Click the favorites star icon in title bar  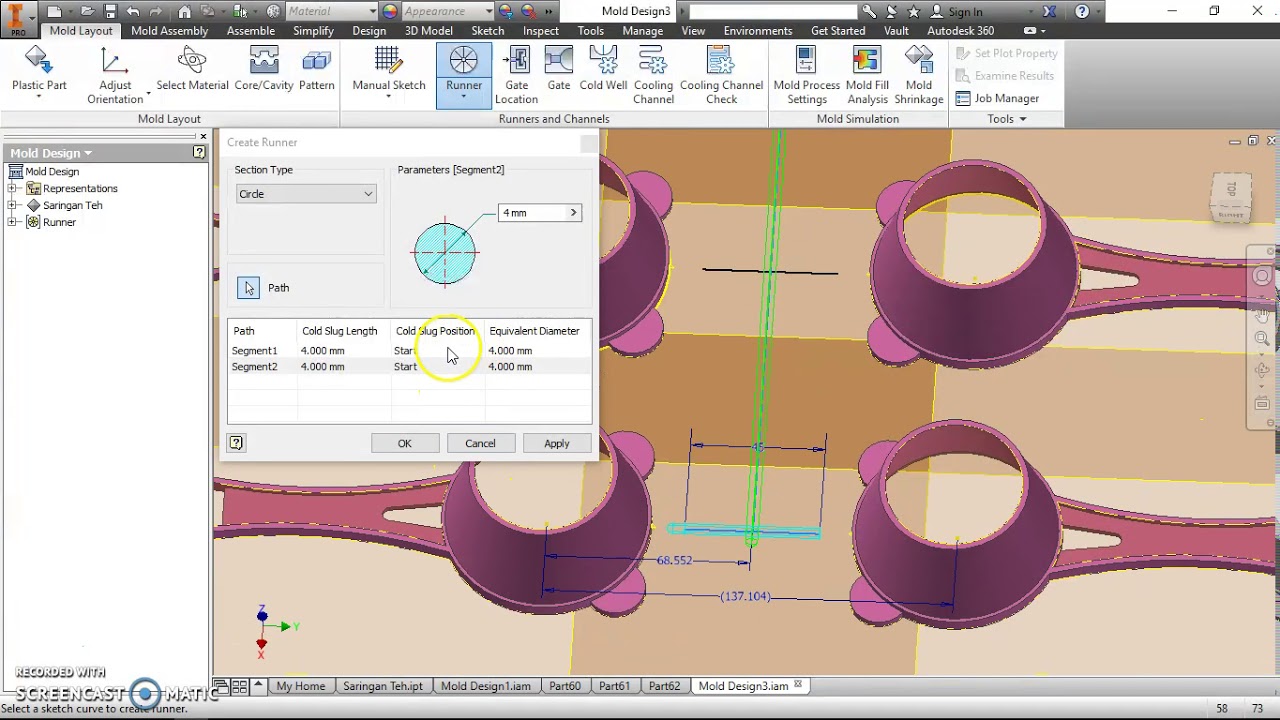914,11
